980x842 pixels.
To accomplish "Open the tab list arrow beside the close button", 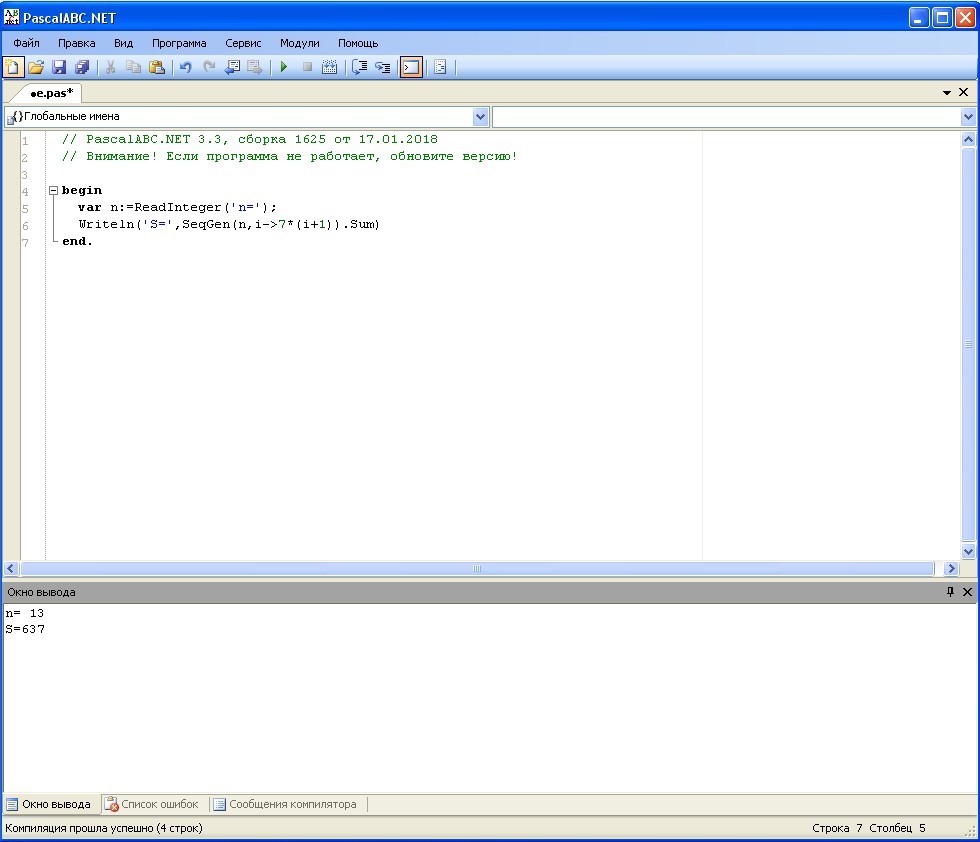I will [x=947, y=92].
